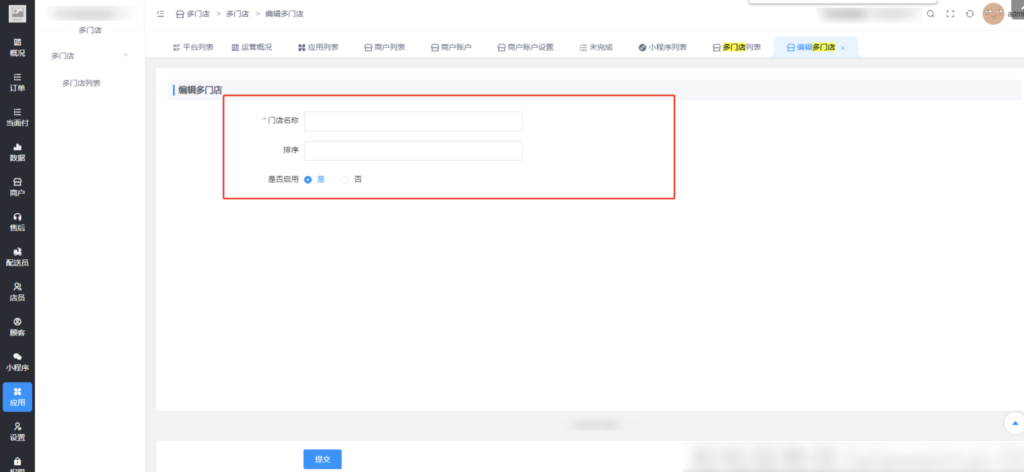Open the 应用 apps sidebar item
Viewport: 1024px width, 472px height.
tap(17, 397)
